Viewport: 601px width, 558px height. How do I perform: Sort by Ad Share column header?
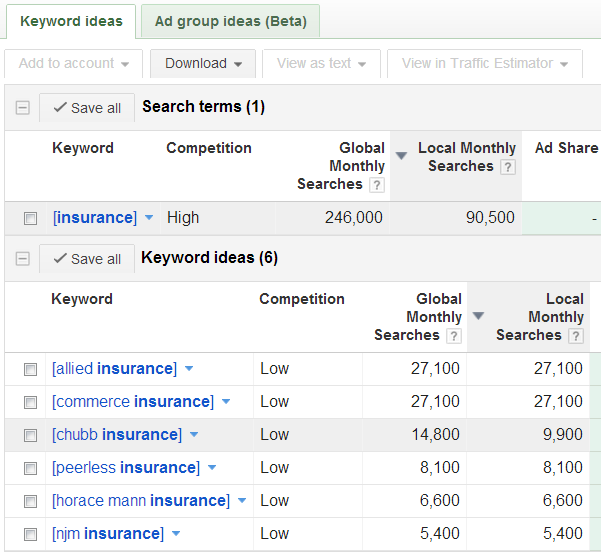567,148
